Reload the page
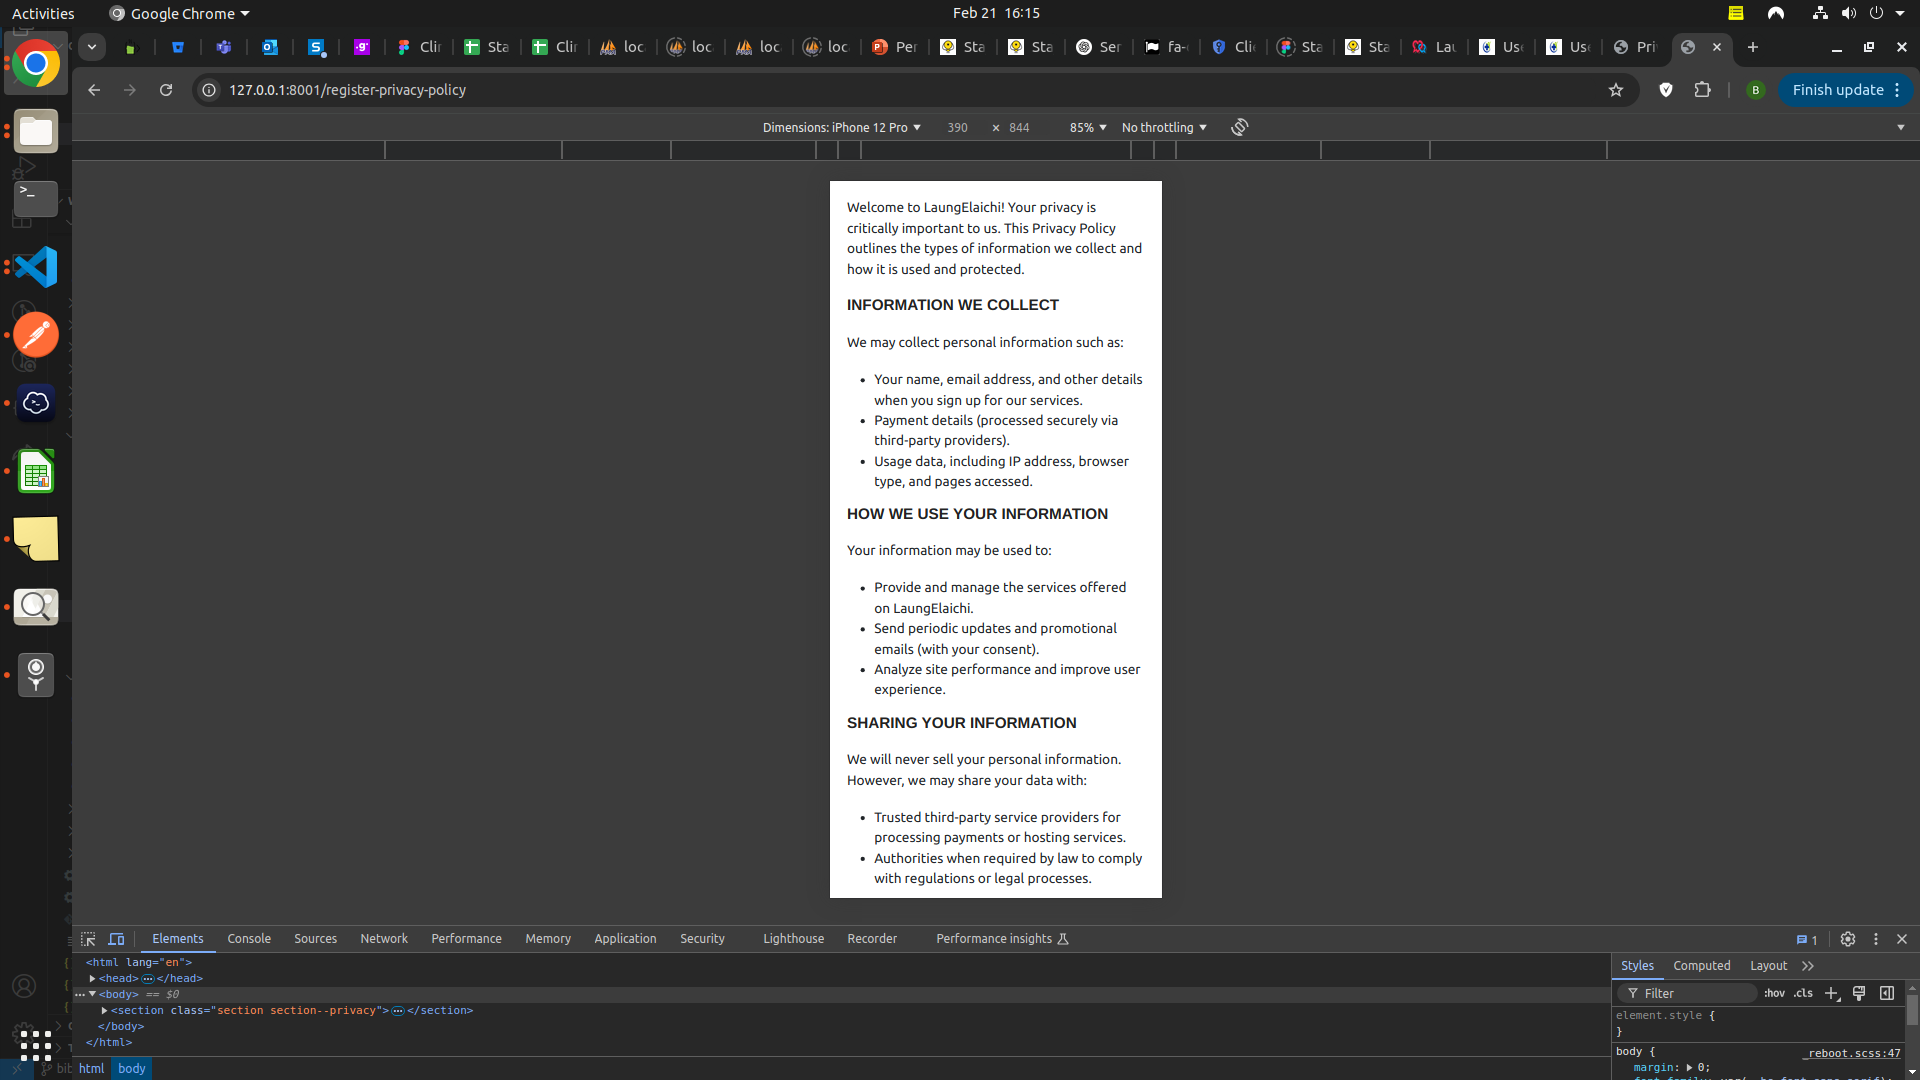Screen dimensions: 1920x1080 166,90
